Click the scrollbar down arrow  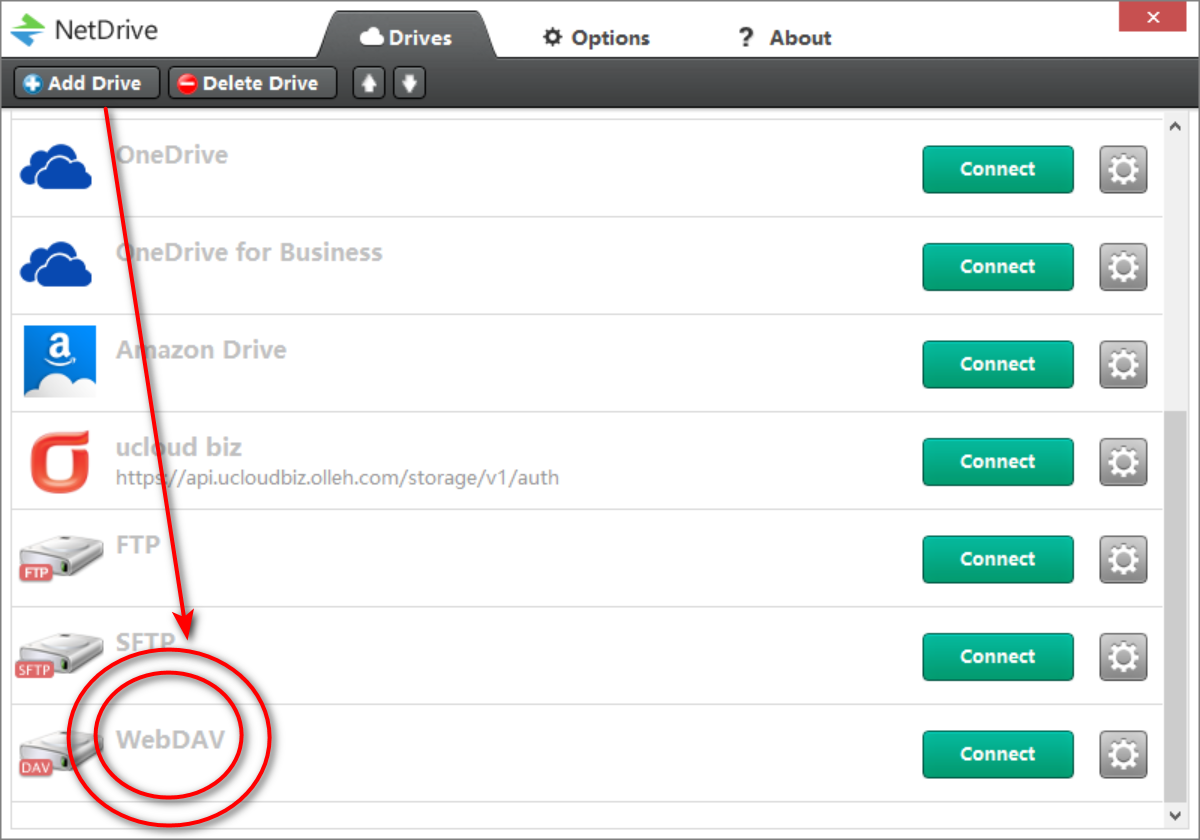[x=1175, y=814]
